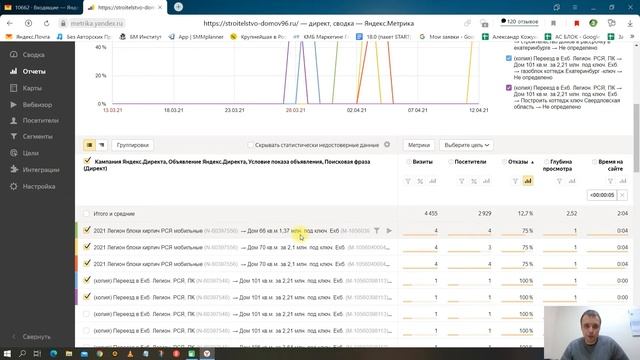Open Группировки settings

click(133, 145)
